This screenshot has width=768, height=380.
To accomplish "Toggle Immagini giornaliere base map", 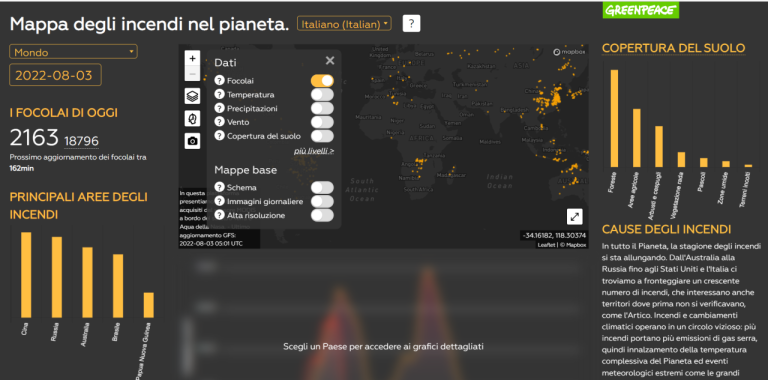I will 322,201.
